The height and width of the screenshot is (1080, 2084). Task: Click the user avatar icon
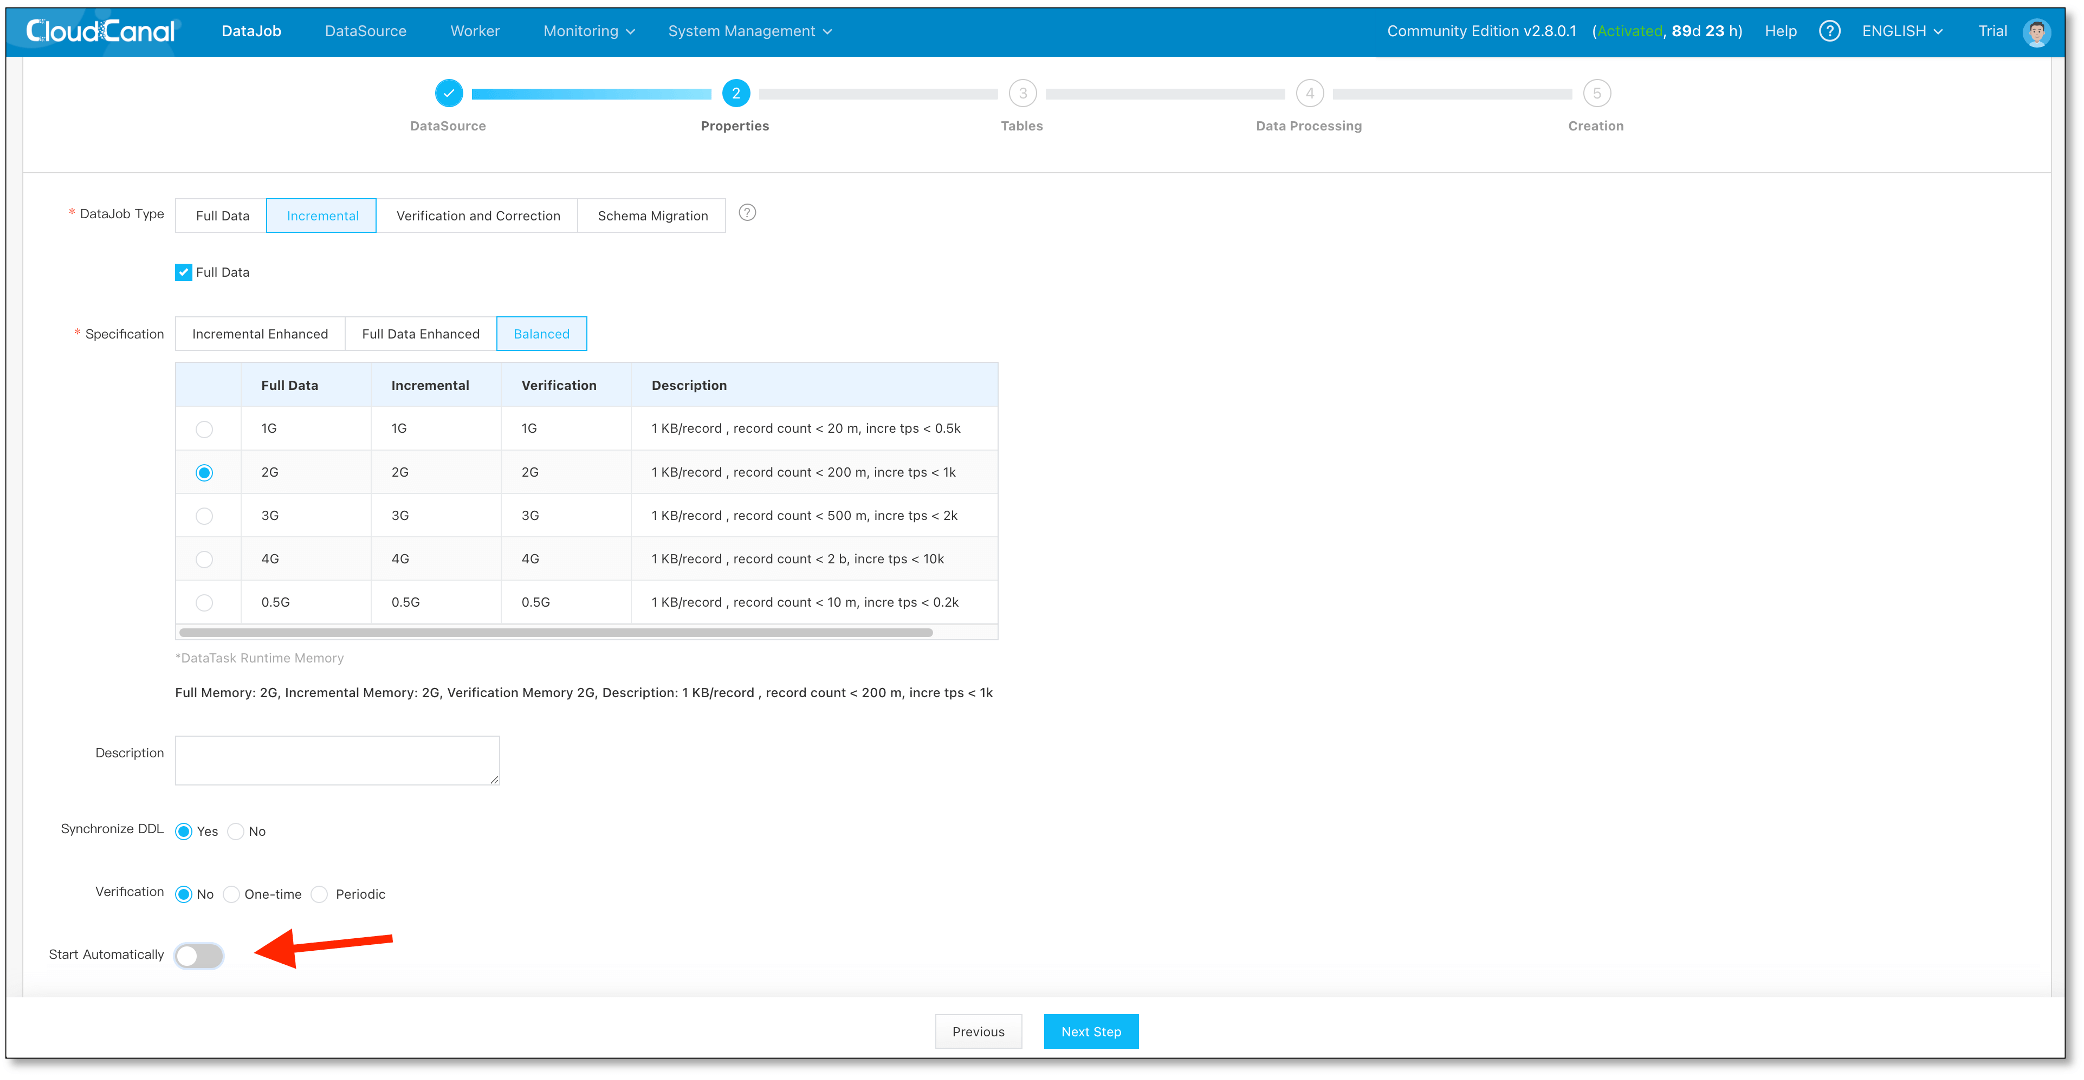point(2036,32)
